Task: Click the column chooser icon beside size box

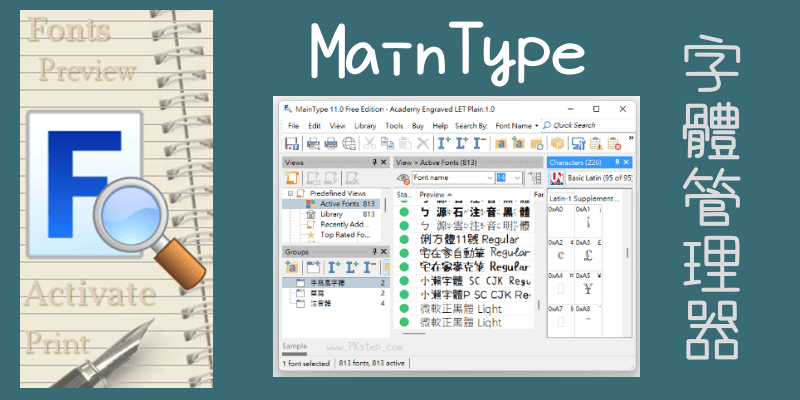Action: tap(535, 178)
